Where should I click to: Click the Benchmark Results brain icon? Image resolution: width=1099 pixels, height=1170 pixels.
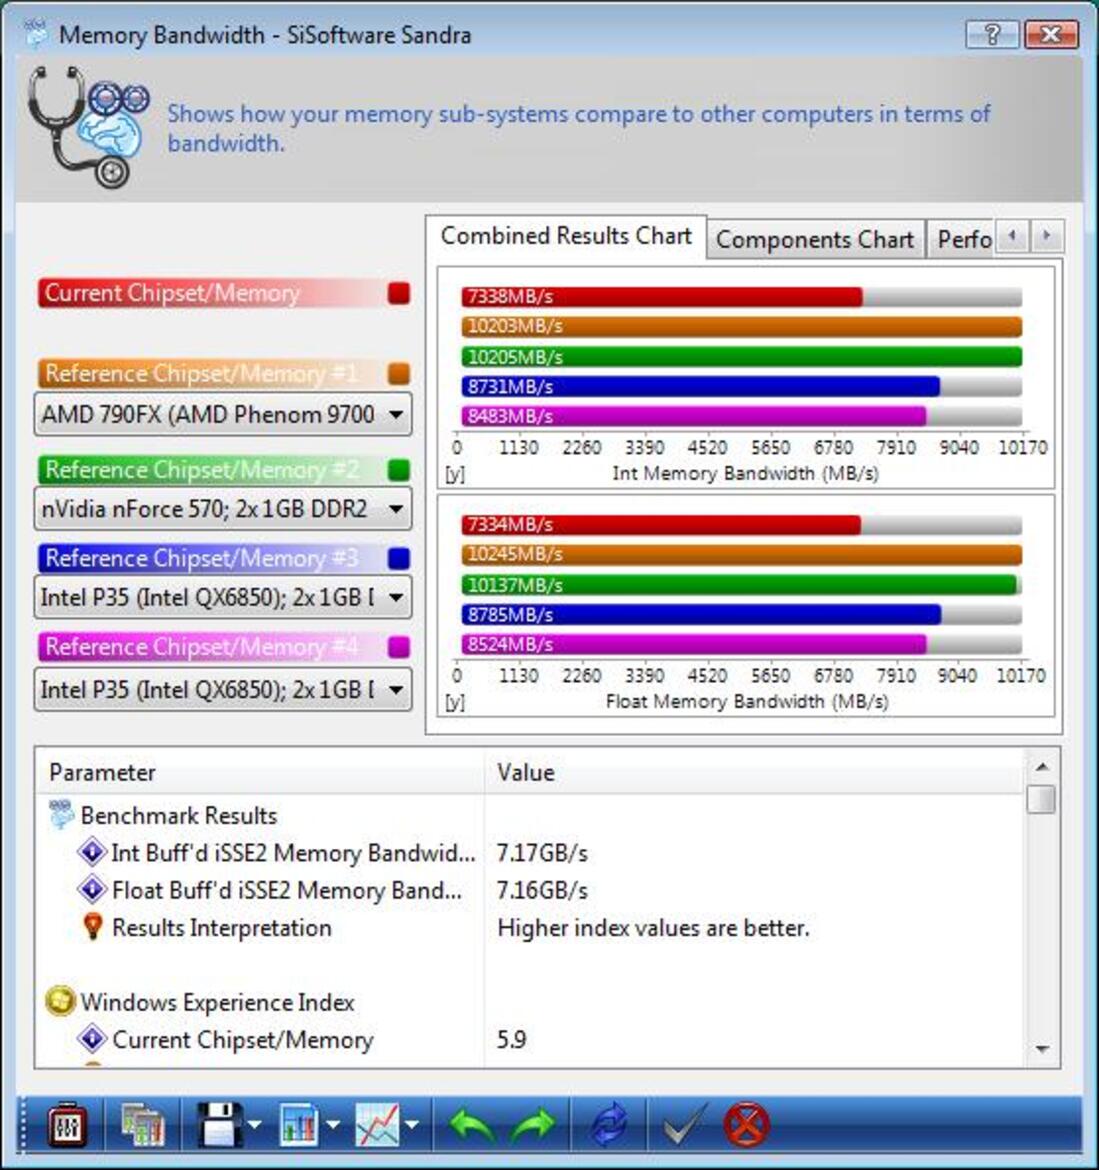click(x=61, y=815)
